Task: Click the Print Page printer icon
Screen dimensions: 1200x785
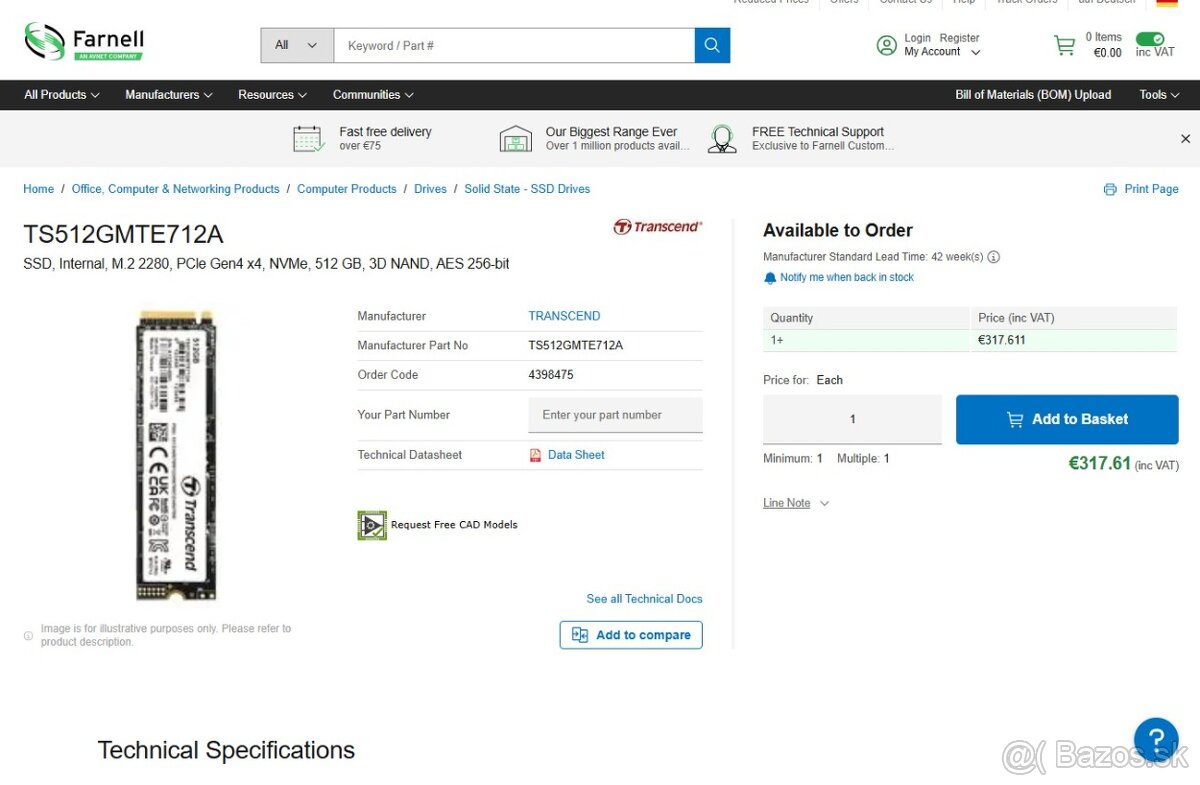Action: point(1110,189)
